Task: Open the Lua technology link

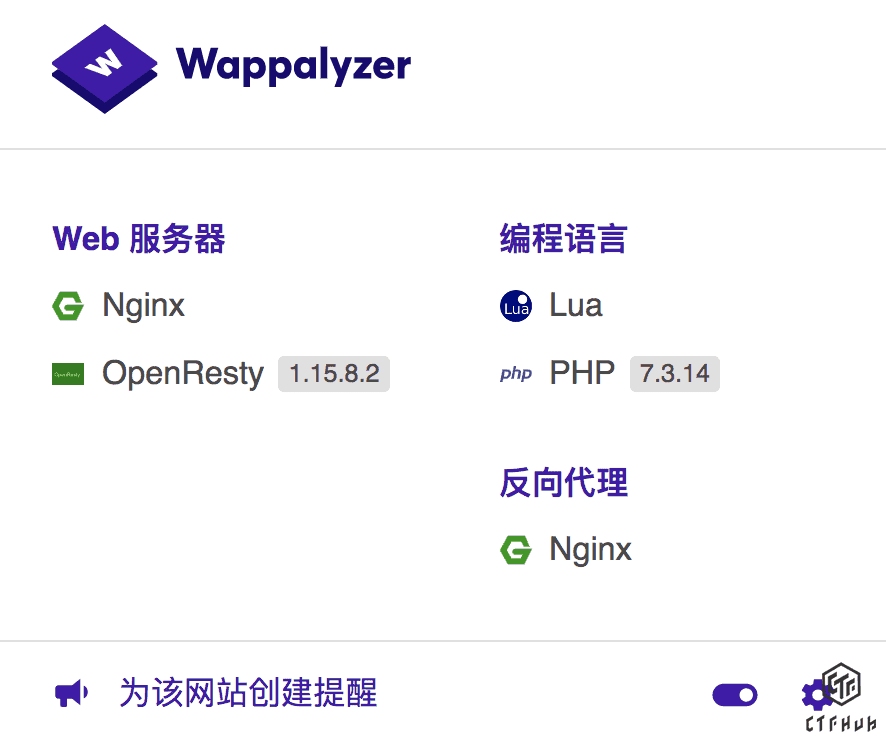Action: click(576, 306)
